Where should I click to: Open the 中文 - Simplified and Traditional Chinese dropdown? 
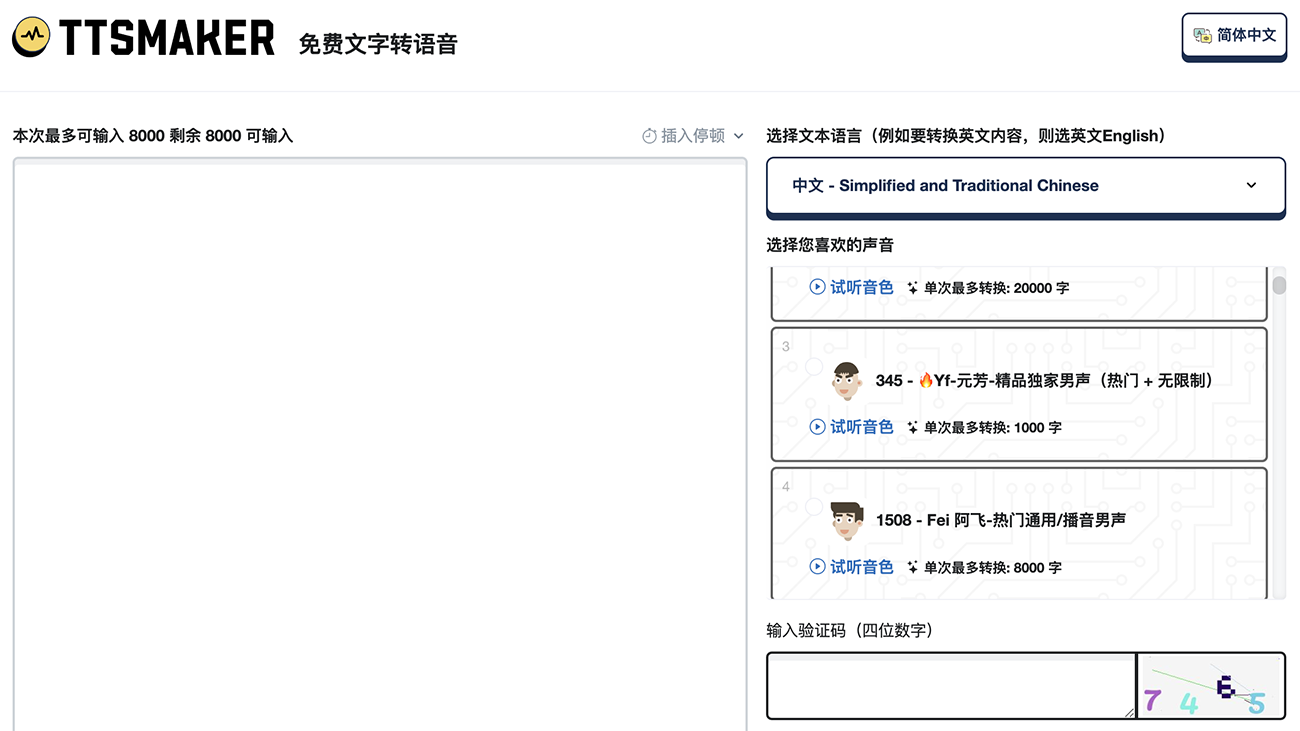coord(1025,185)
